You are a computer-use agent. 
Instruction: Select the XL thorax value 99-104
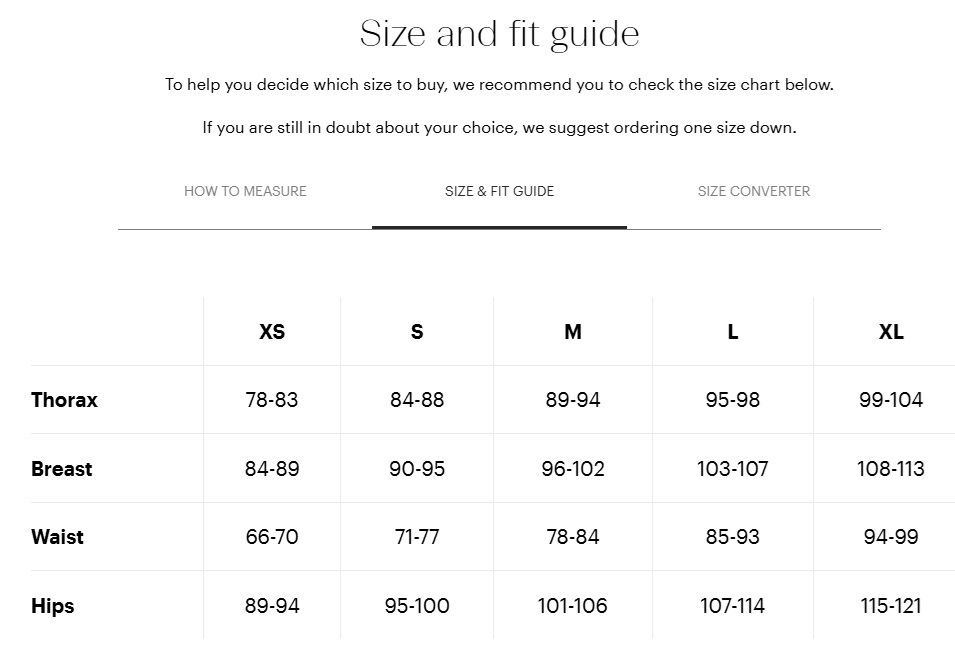pos(891,400)
